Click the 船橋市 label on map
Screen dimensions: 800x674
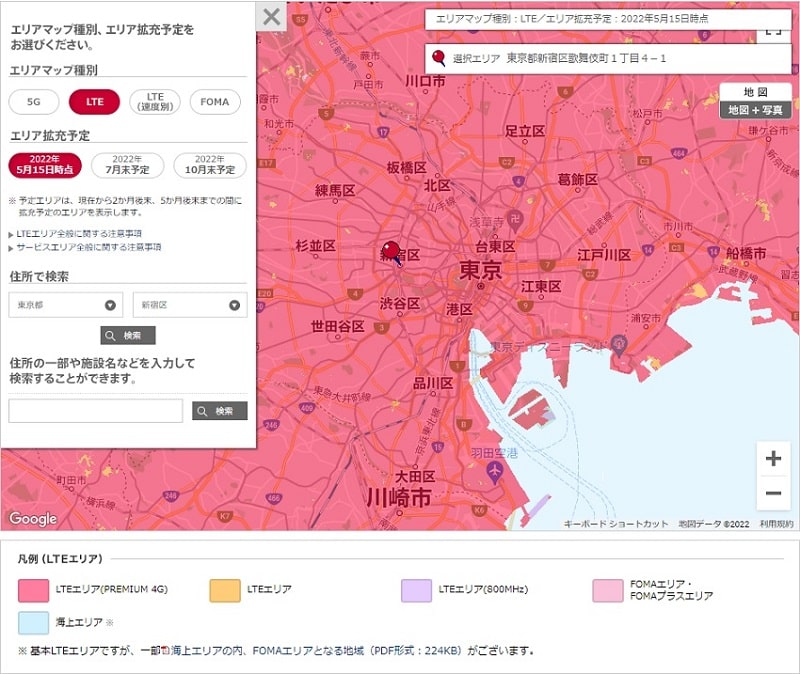pyautogui.click(x=746, y=254)
